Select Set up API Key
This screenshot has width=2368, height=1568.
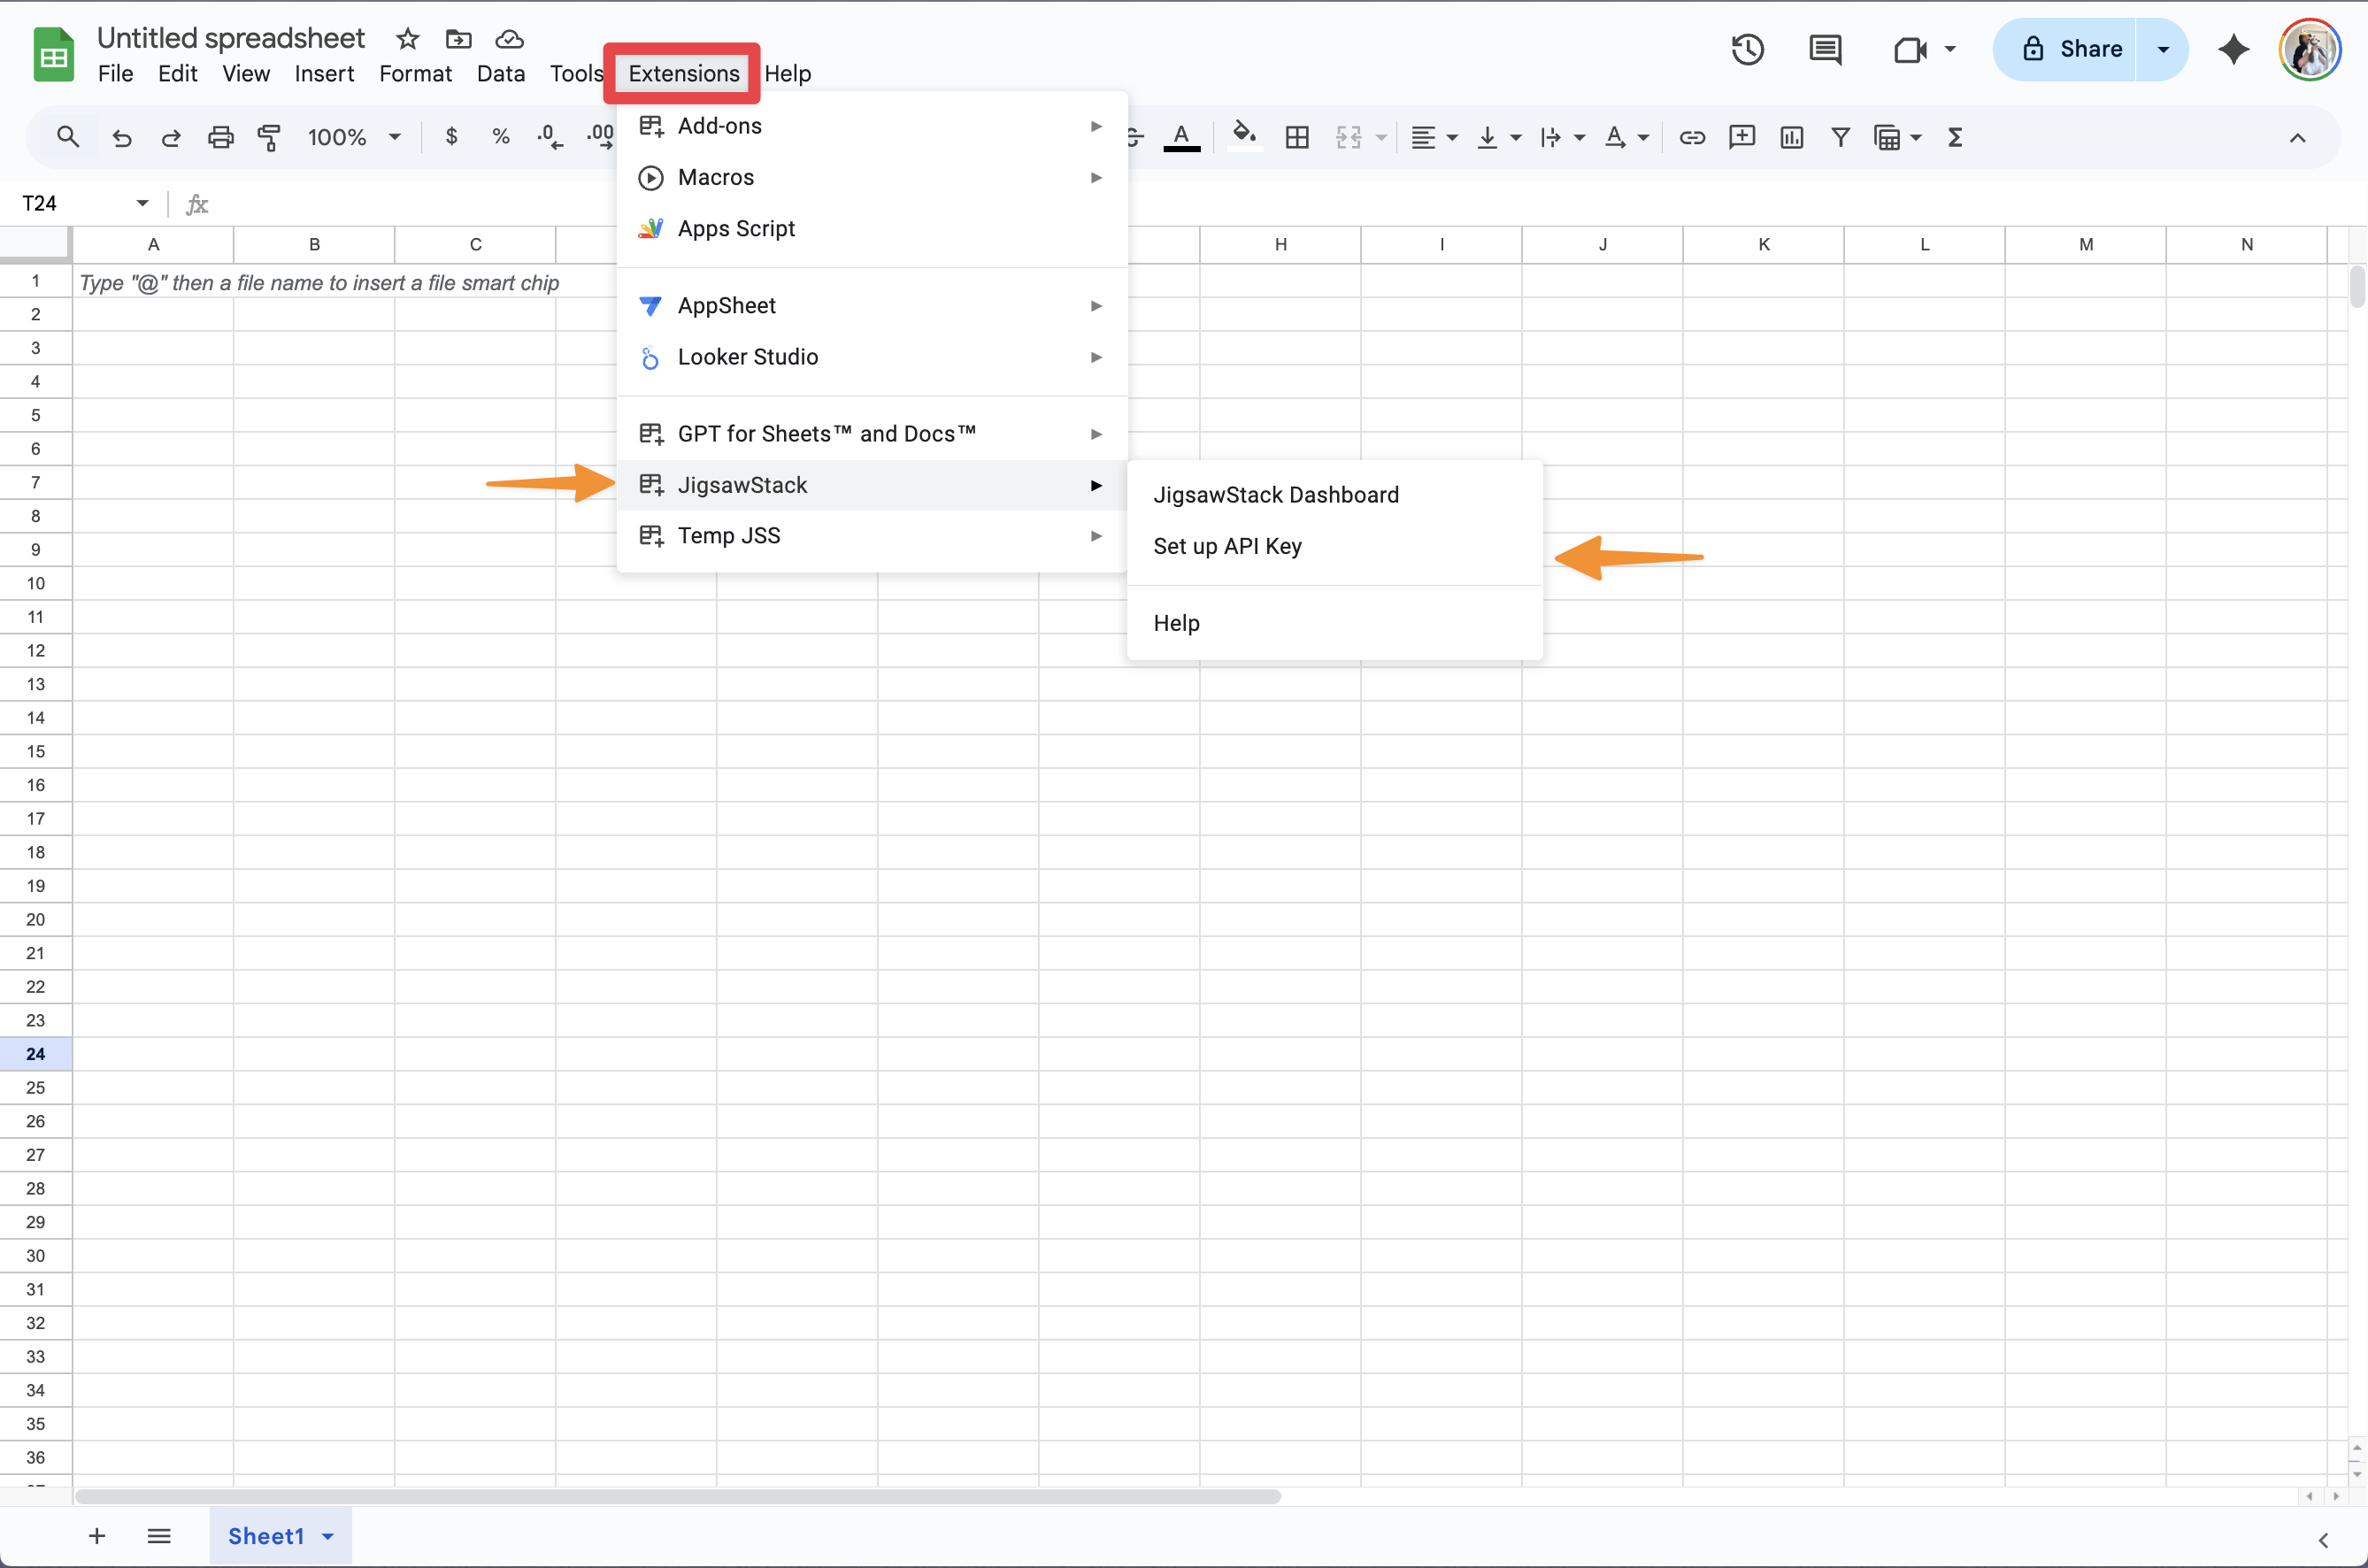1335,546
